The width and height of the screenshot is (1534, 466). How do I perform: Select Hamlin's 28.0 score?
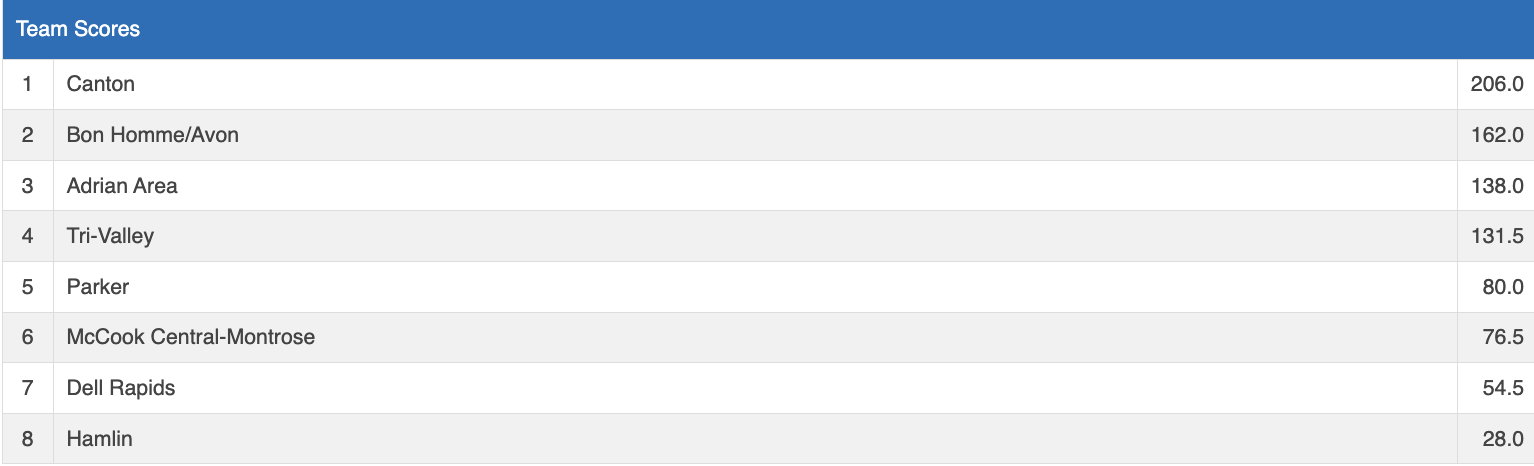[x=1502, y=439]
